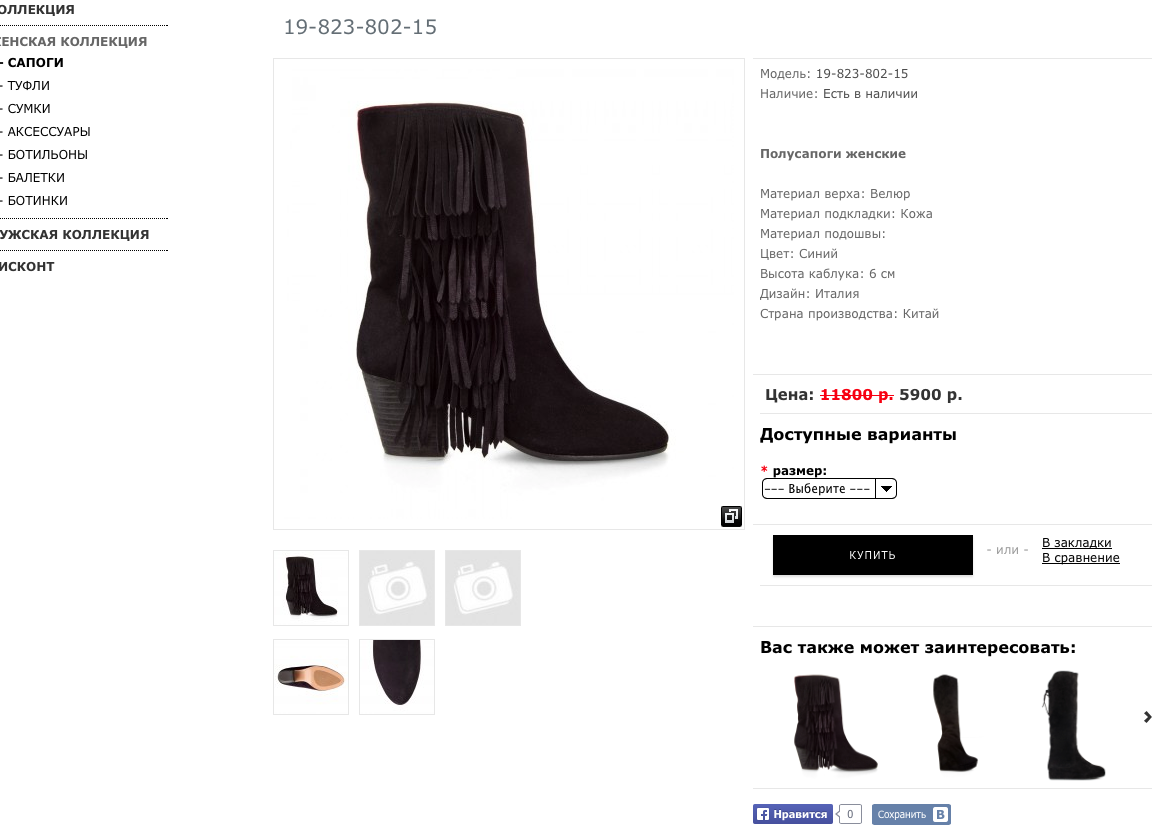1152x826 pixels.
Task: Click the VK Сохранить share button
Action: click(x=911, y=814)
